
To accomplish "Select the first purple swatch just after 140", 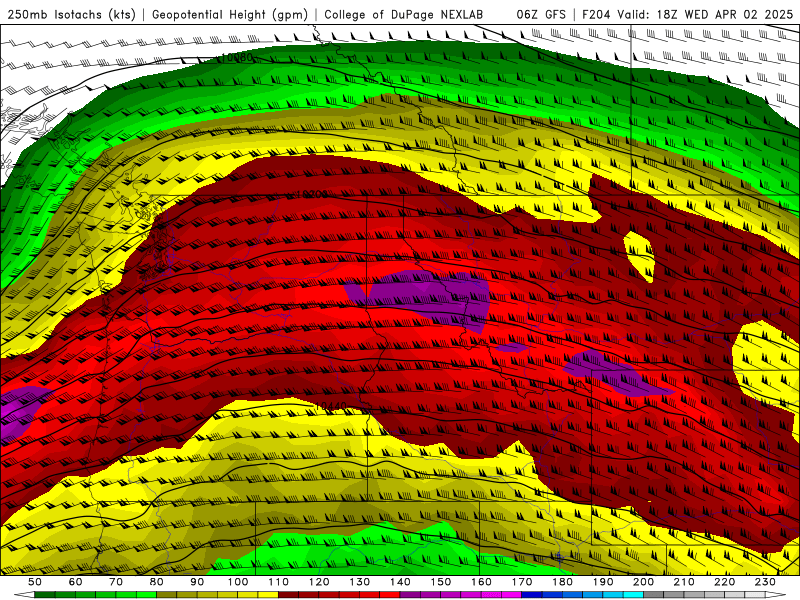I will coord(410,595).
